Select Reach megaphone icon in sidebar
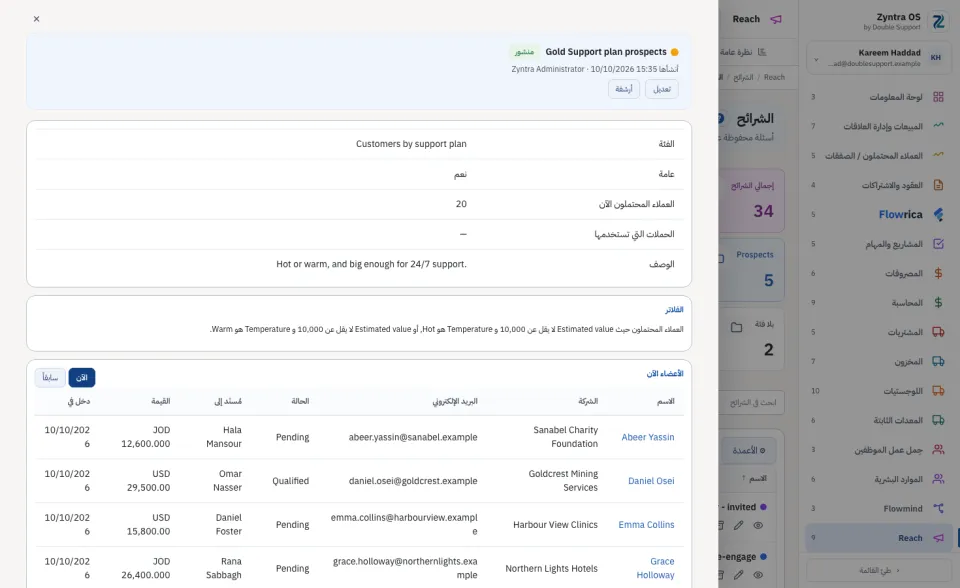Image resolution: width=960 pixels, height=588 pixels. pyautogui.click(x=938, y=538)
